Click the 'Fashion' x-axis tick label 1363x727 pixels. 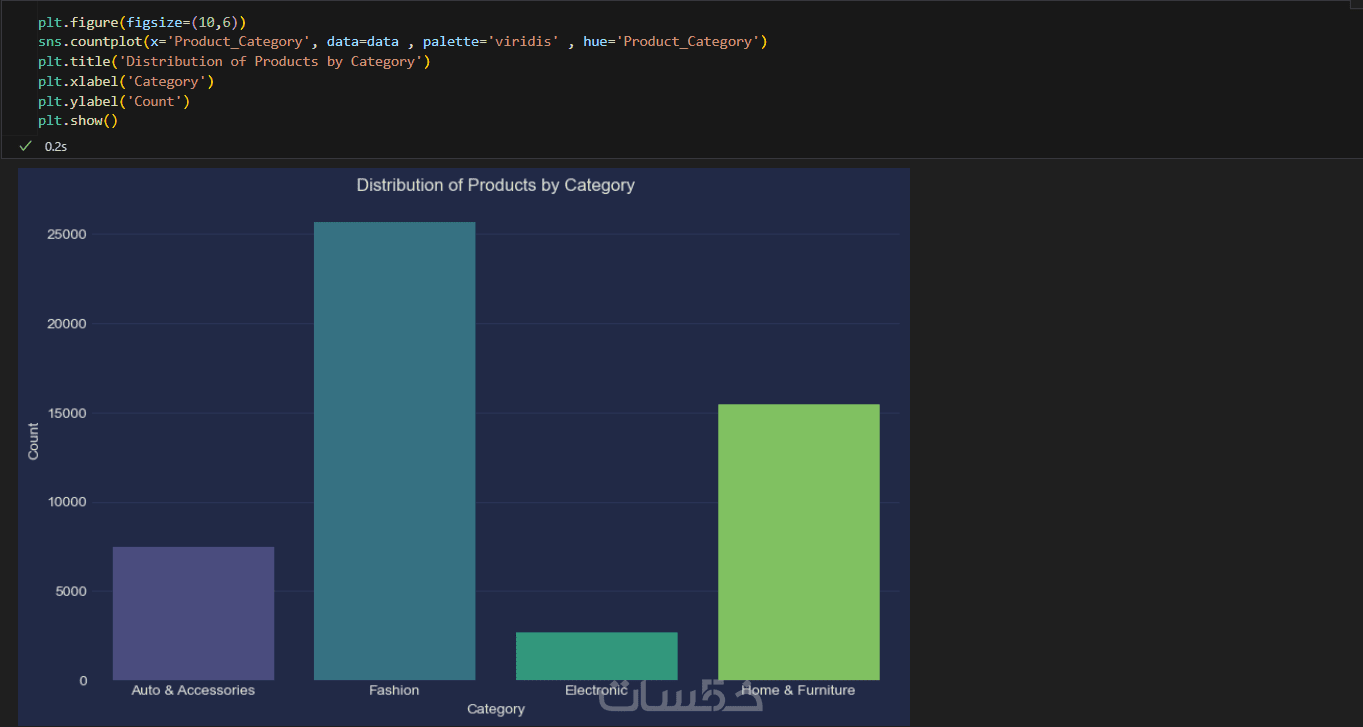click(x=394, y=690)
